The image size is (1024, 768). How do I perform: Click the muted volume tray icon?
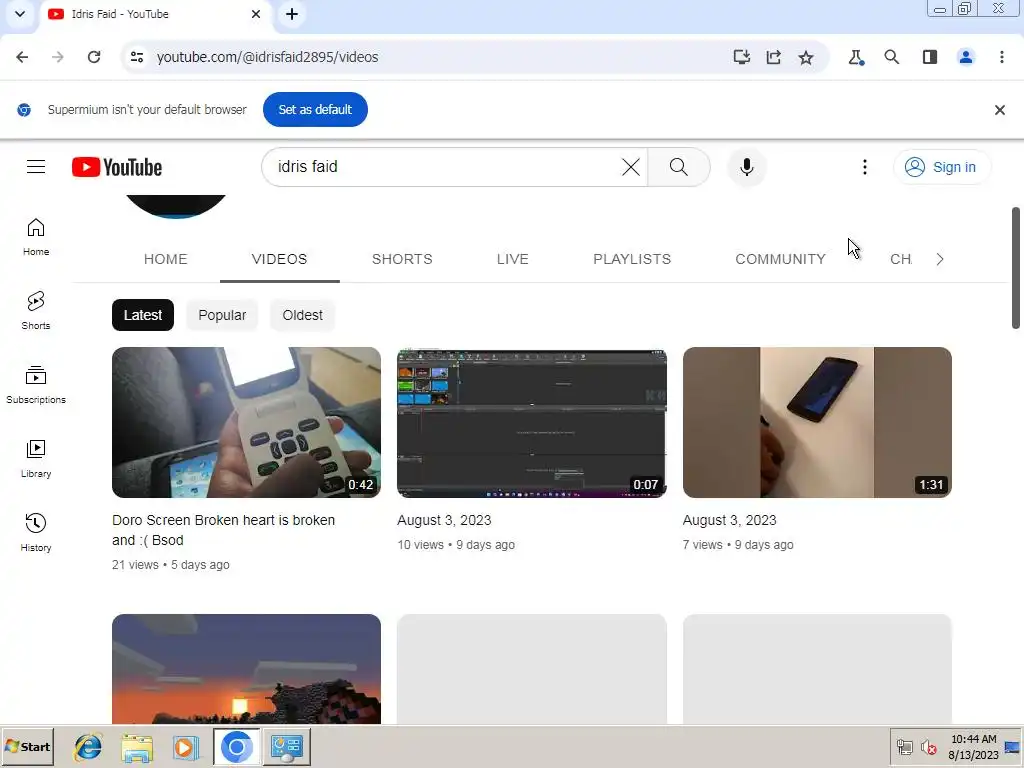point(928,747)
